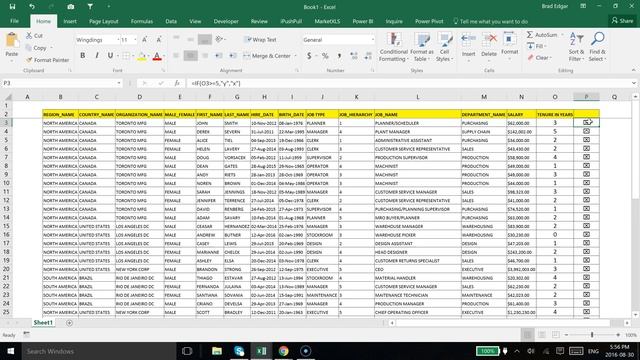Decrease font size with smaller A
Viewport: 640px width, 360px height.
pyautogui.click(x=159, y=40)
